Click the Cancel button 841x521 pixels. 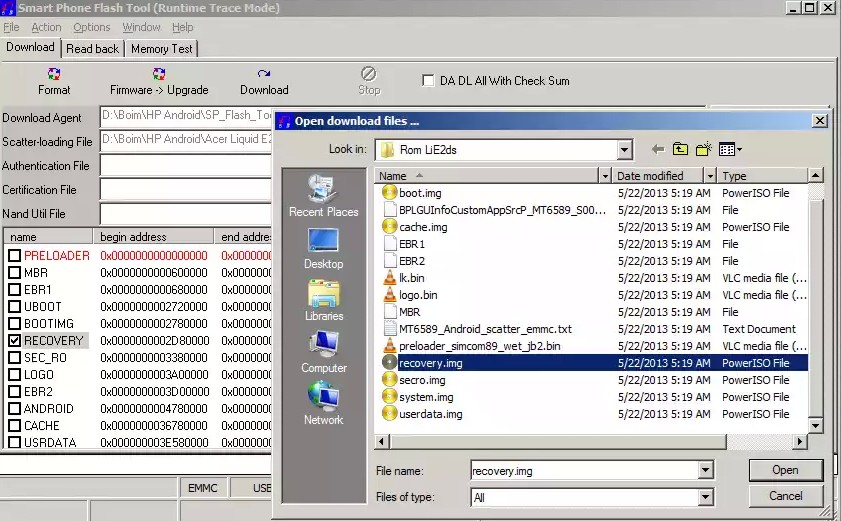coord(786,496)
